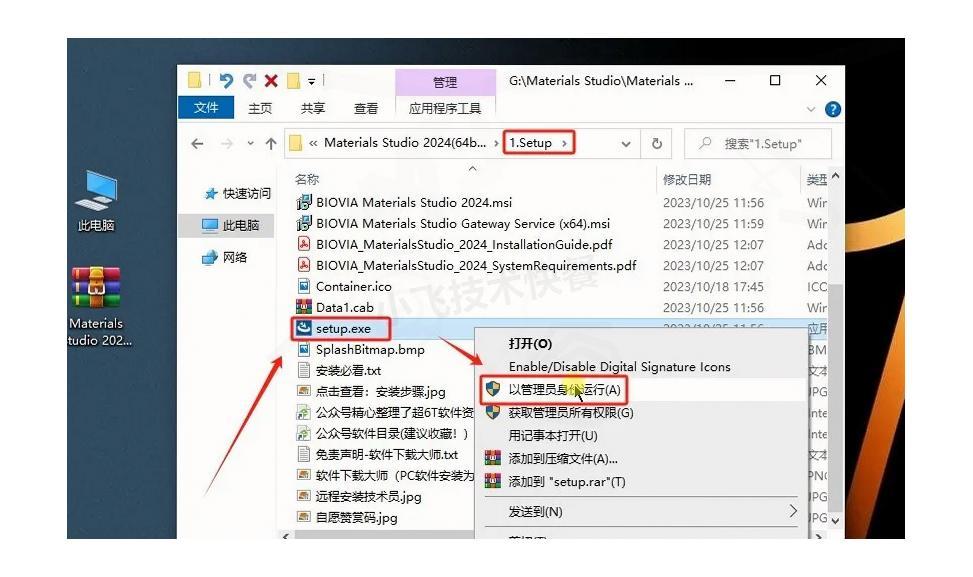Choose 以管理员身份运行 from context menu
The image size is (973, 577).
(x=564, y=389)
